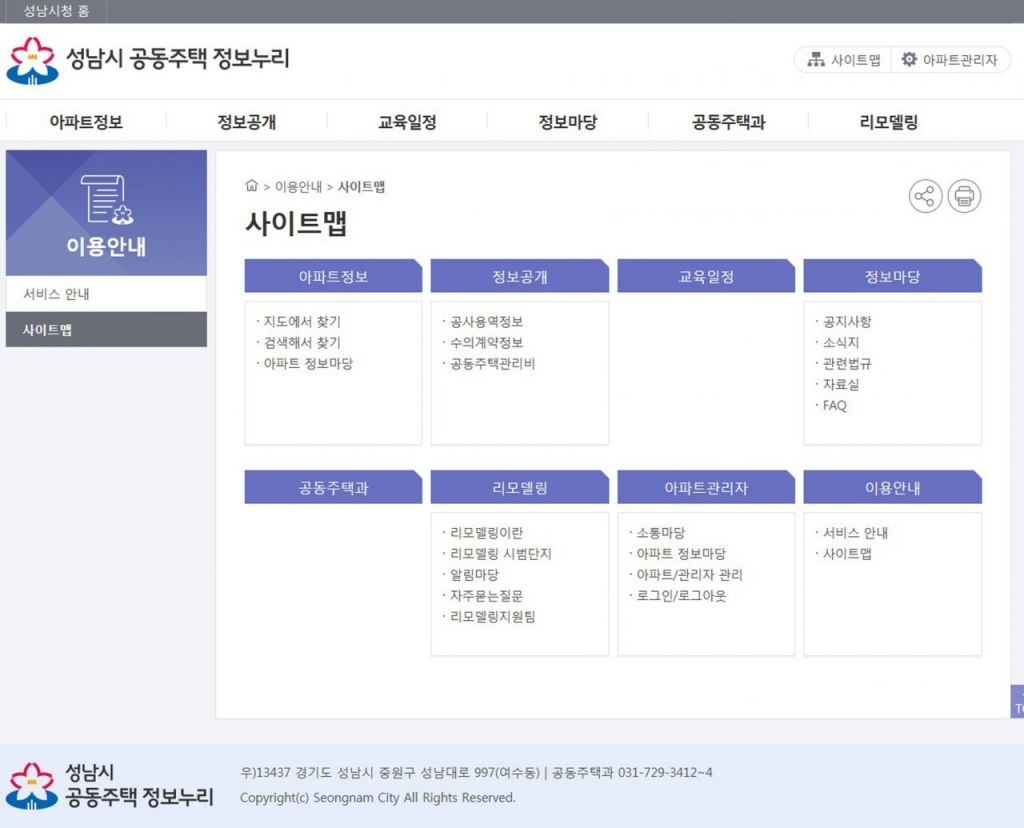1024x828 pixels.
Task: Open 사이트맵 button in top right
Action: point(844,60)
